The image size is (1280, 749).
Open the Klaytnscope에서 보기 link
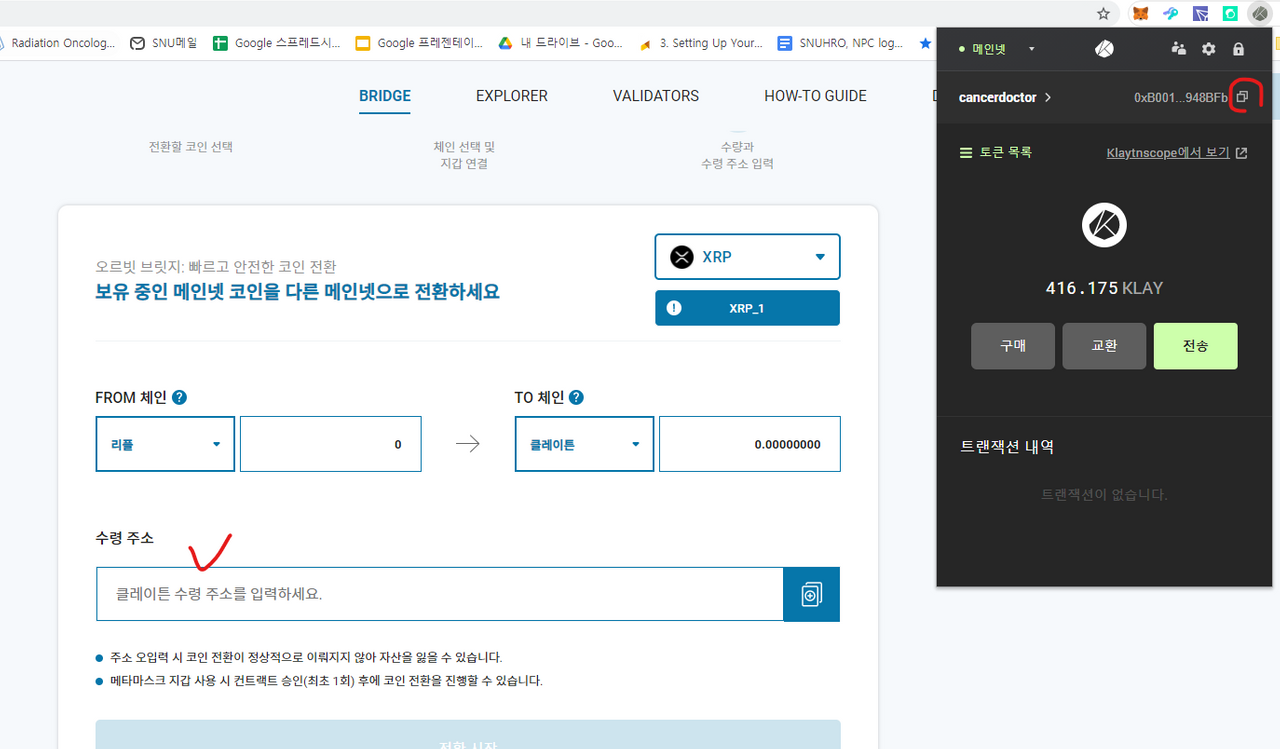[1168, 152]
